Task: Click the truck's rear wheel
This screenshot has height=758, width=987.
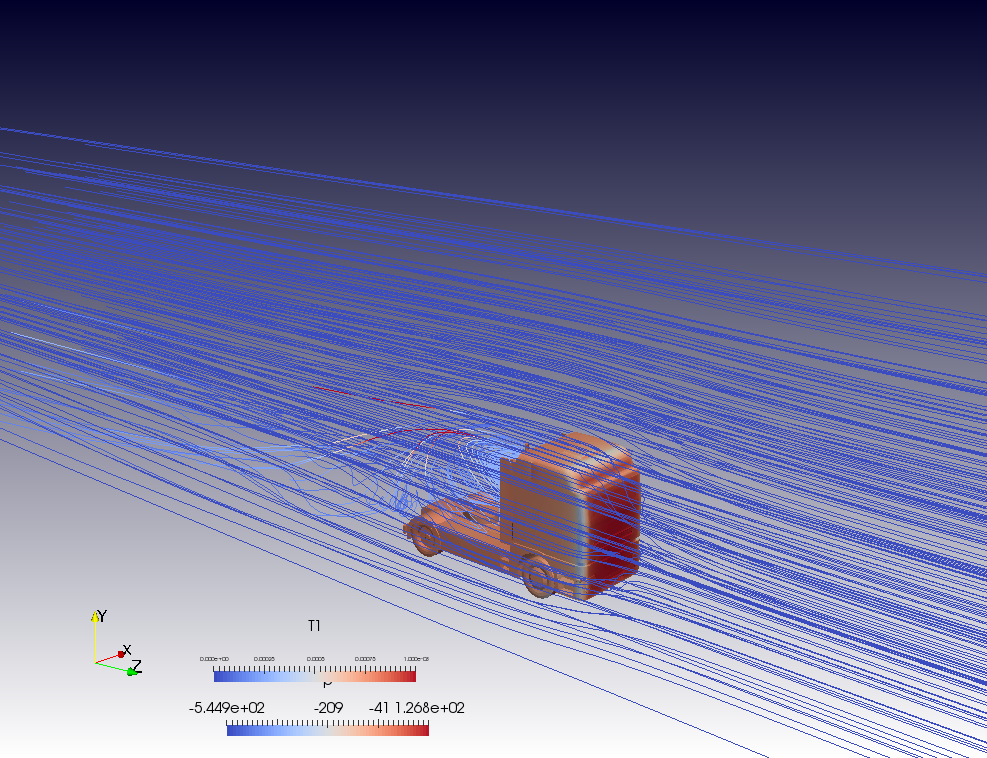Action: [426, 536]
